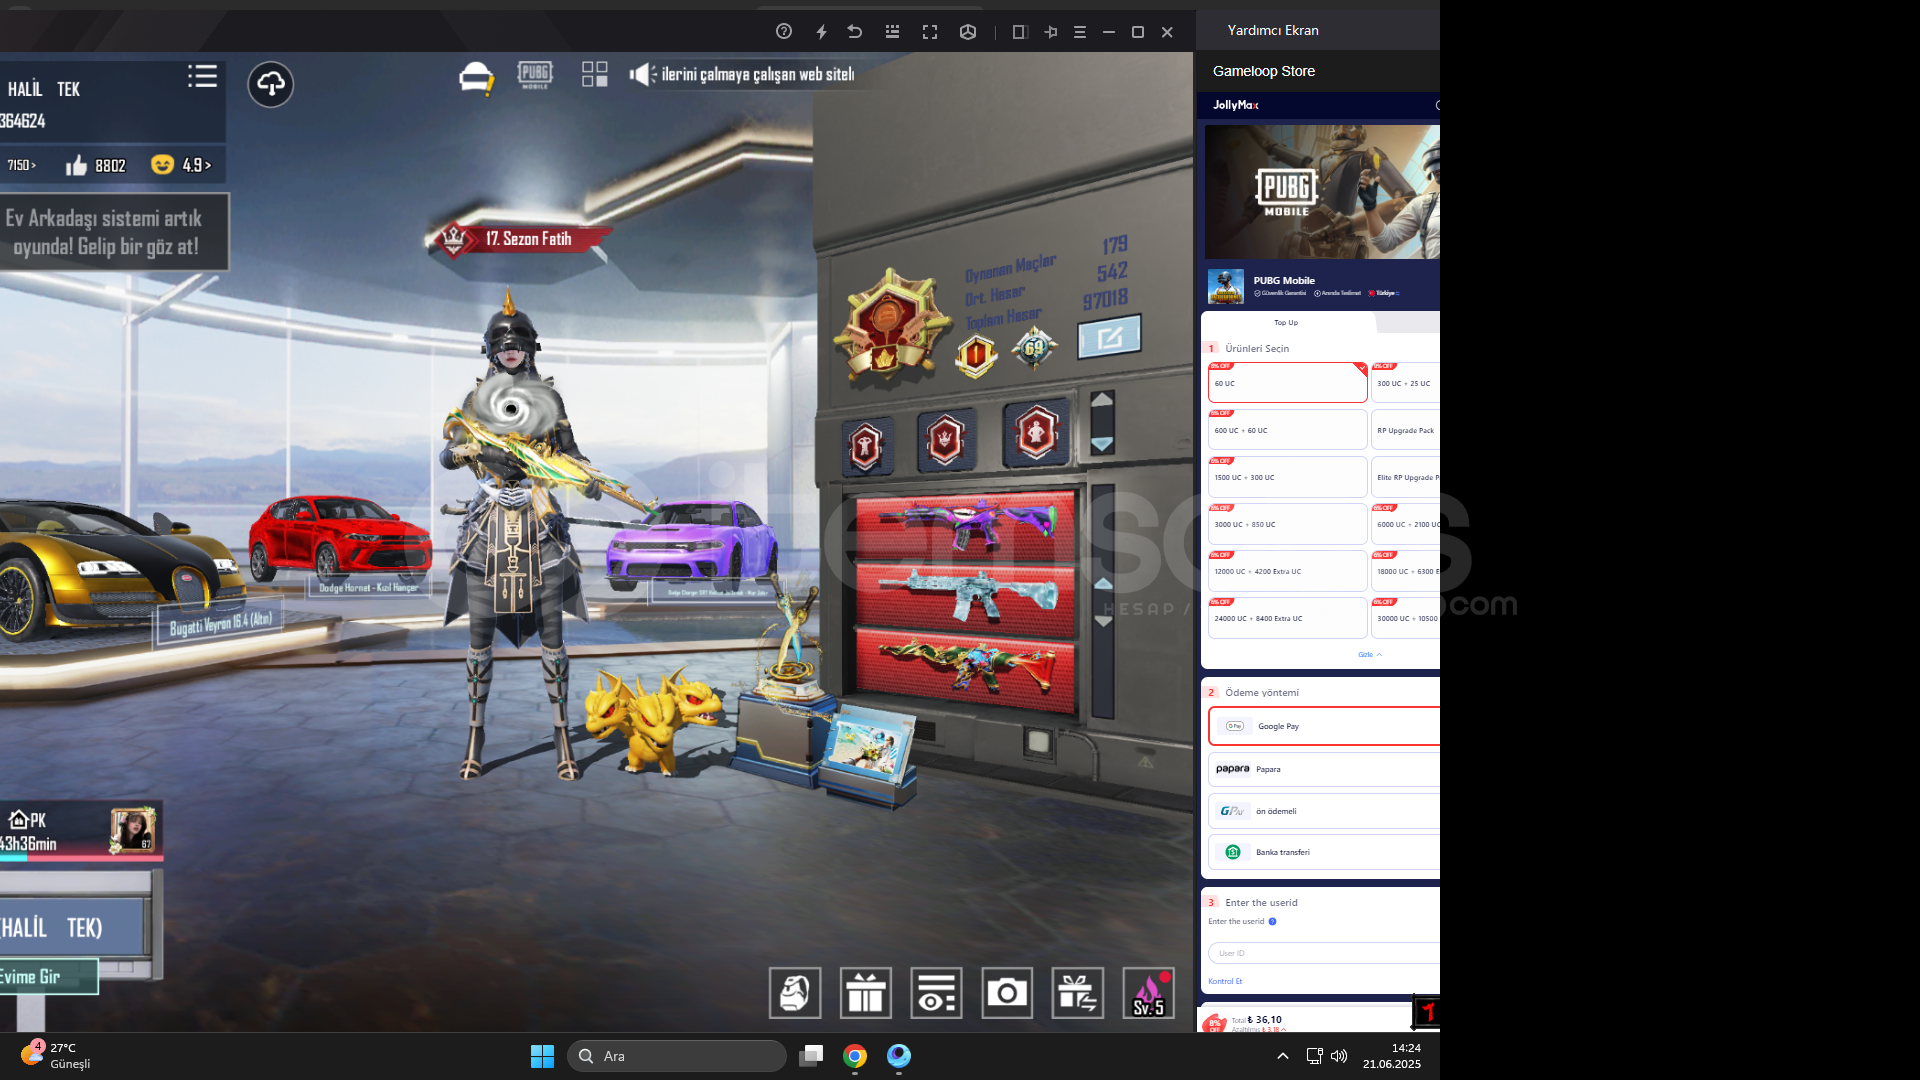The height and width of the screenshot is (1080, 1920).
Task: Select the 24000 UC + 8400 Extra UC product
Action: 1287,618
